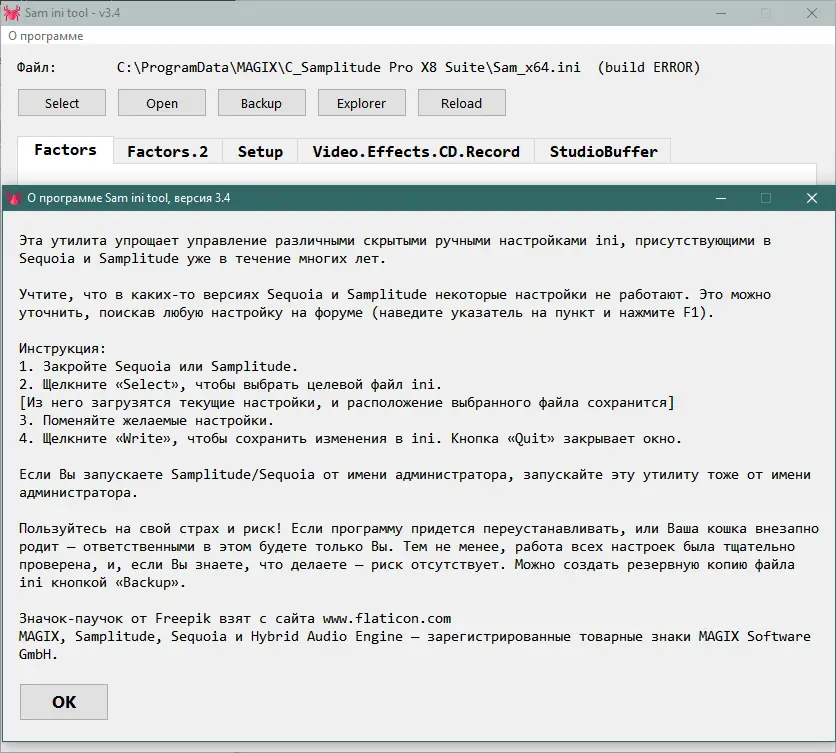Close the «О программе Sam ini tool» dialog

click(811, 198)
